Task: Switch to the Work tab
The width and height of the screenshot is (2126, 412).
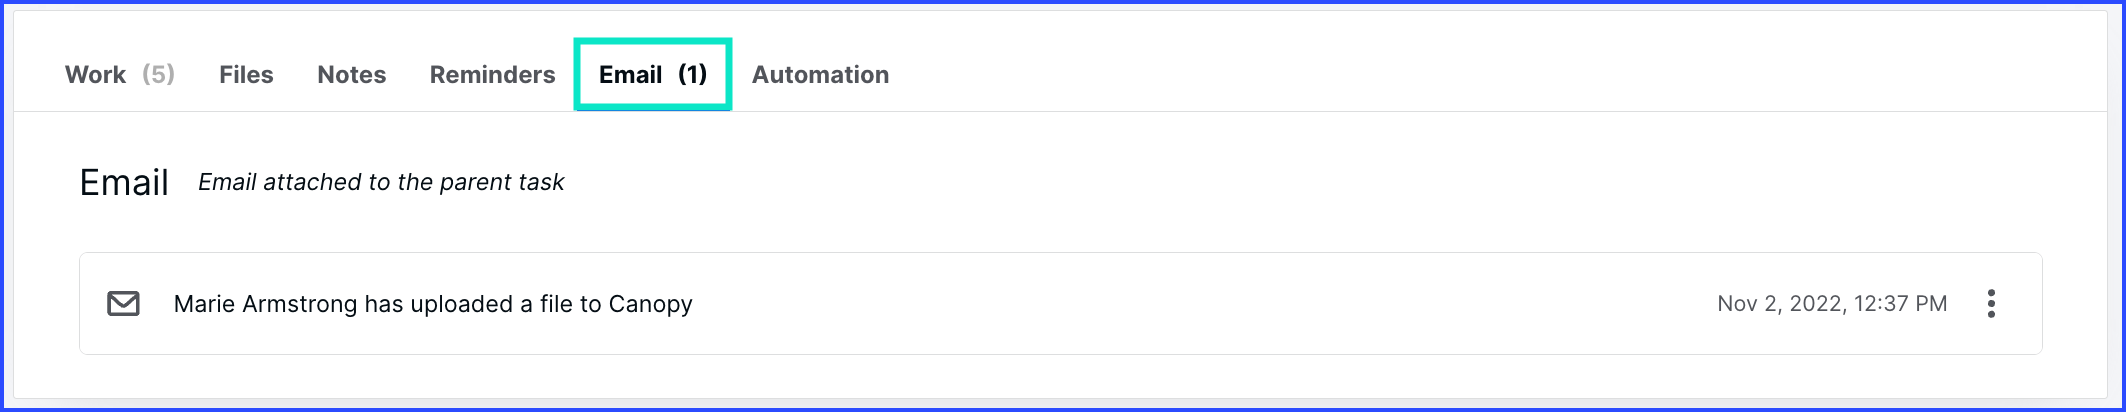Action: 120,74
